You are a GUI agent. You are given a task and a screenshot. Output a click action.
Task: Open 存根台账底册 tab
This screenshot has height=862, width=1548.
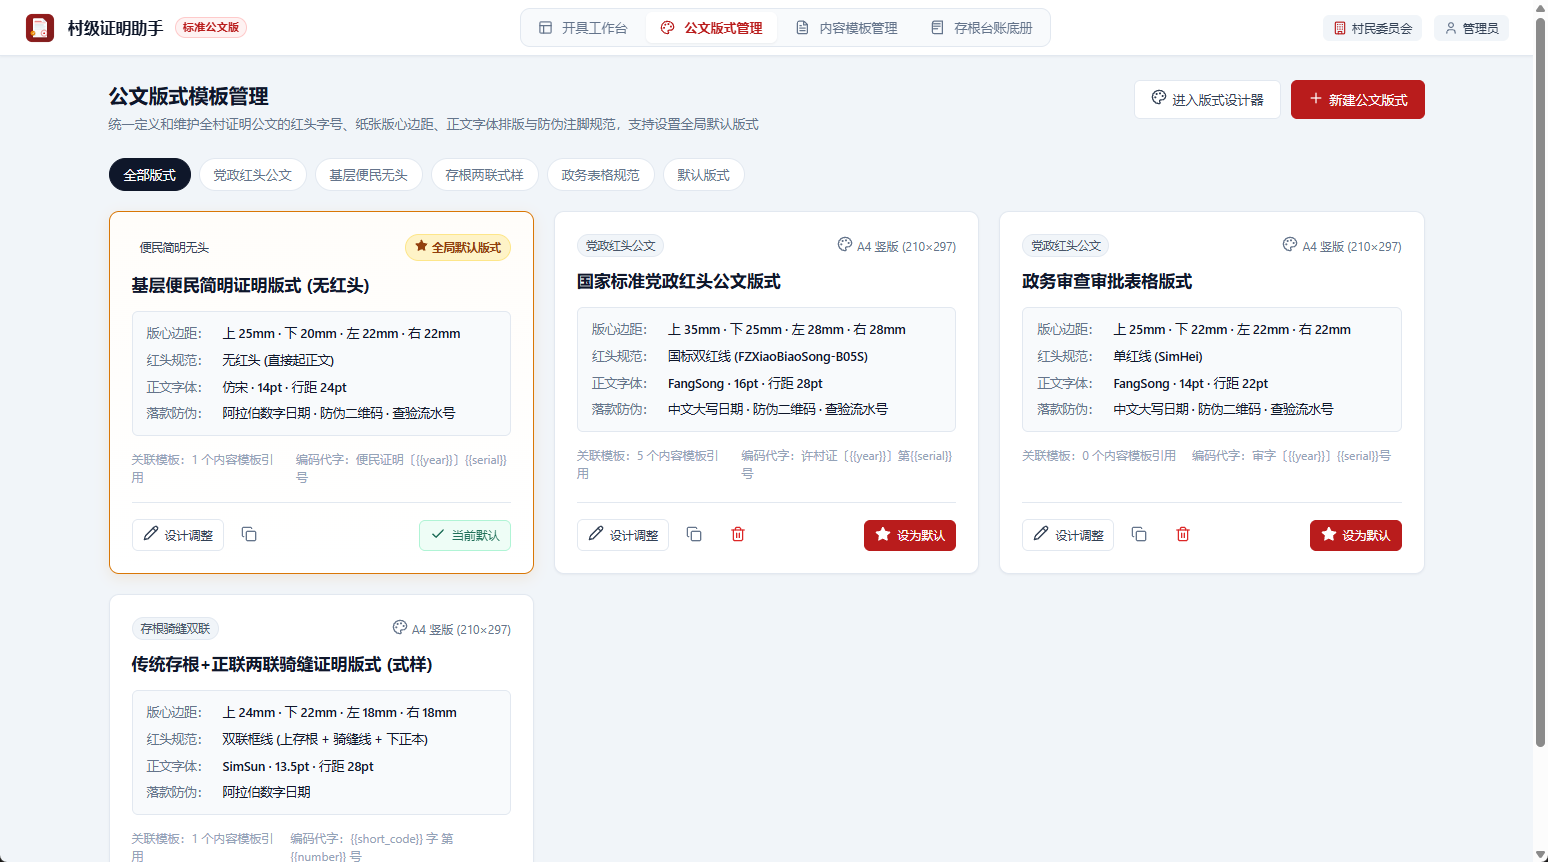[982, 28]
